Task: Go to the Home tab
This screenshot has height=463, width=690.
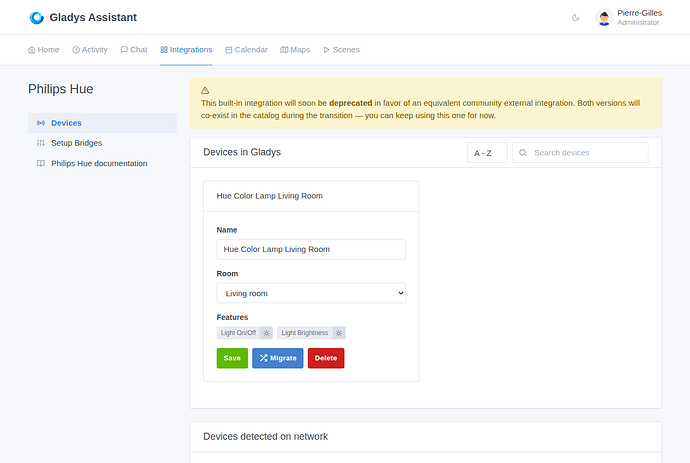Action: [44, 50]
